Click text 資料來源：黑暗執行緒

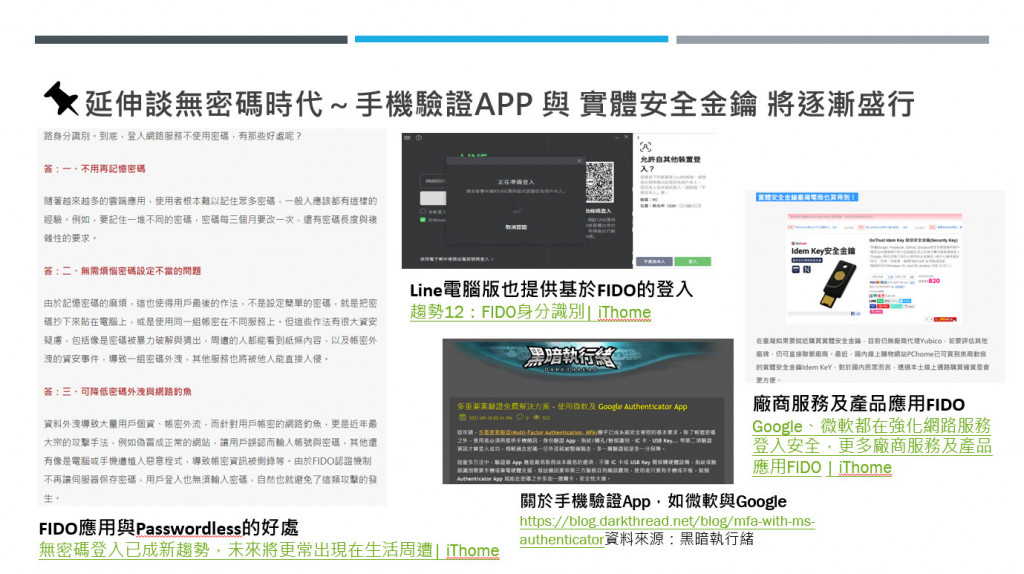(x=679, y=539)
